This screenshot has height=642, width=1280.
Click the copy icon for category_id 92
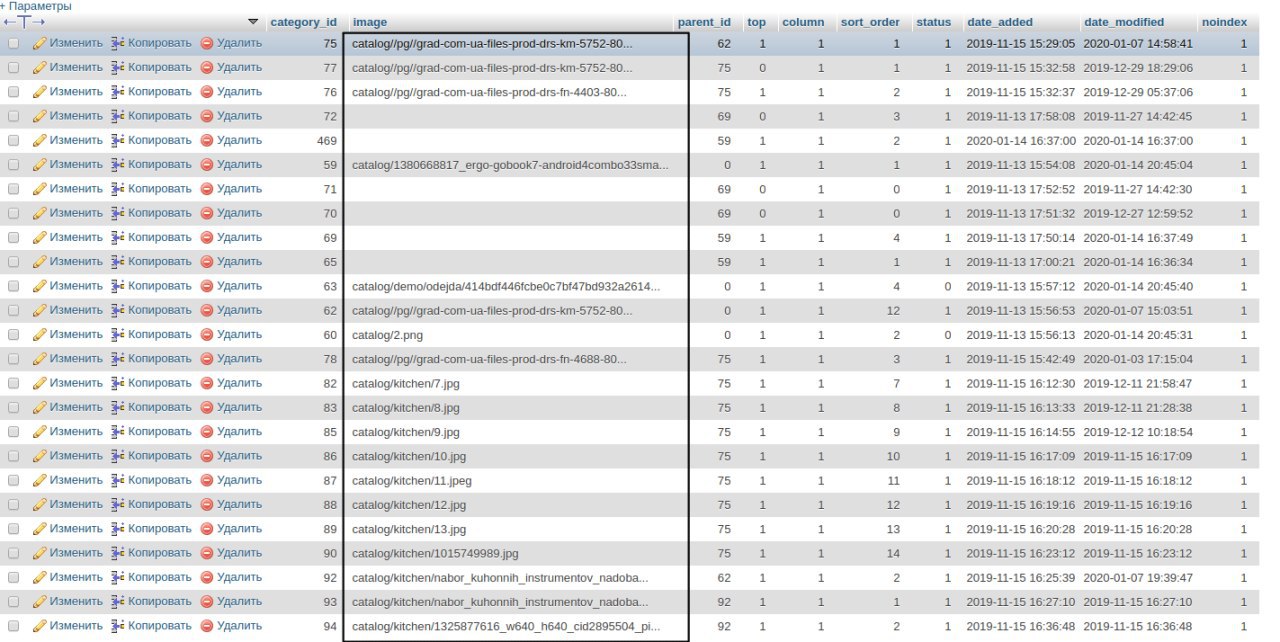tap(118, 577)
